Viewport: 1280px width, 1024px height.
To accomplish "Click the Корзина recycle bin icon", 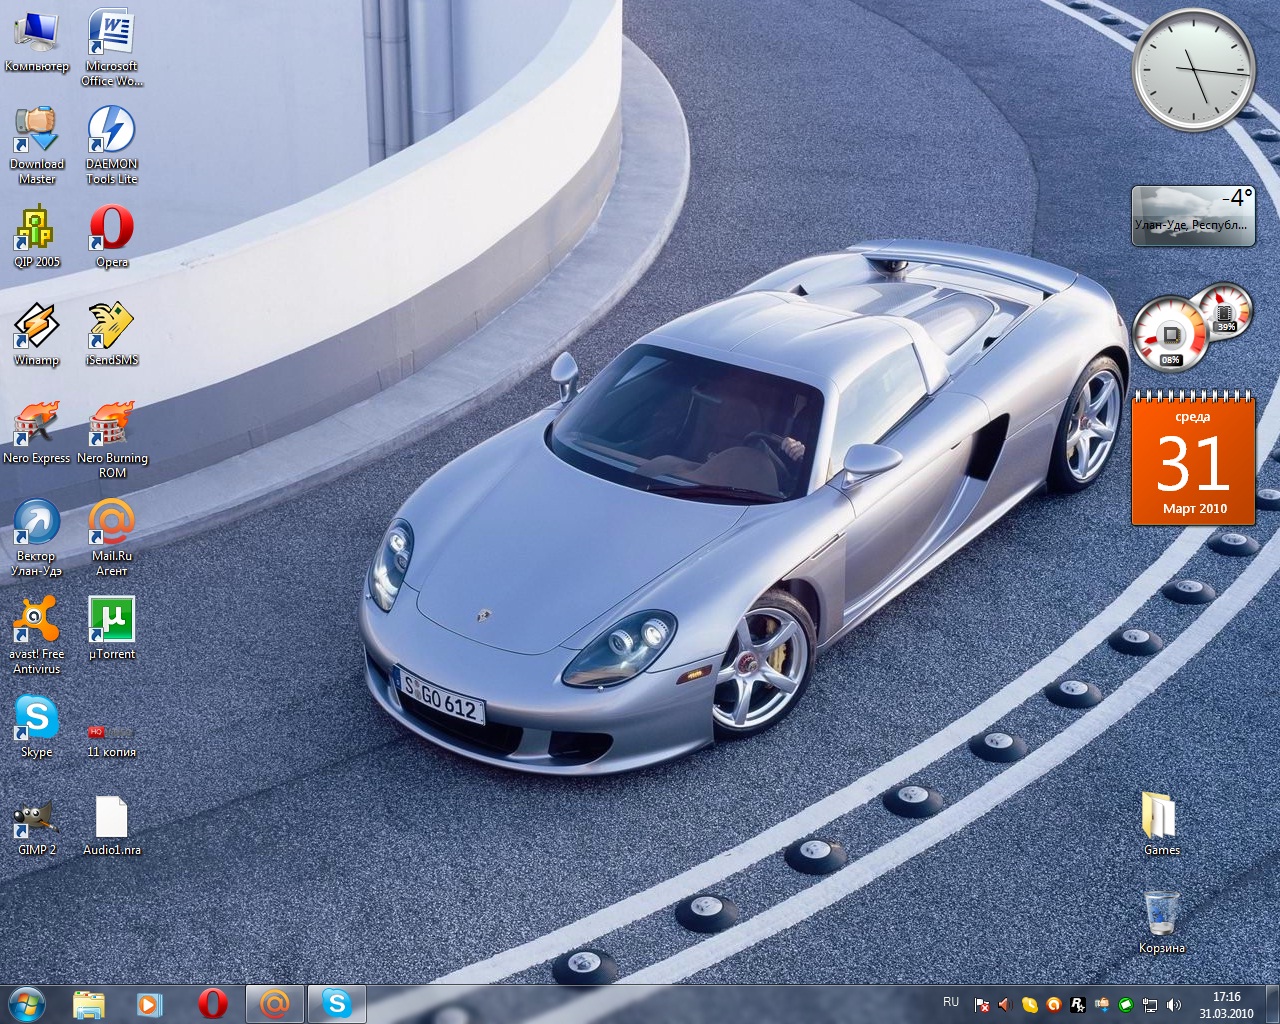I will click(x=1160, y=914).
